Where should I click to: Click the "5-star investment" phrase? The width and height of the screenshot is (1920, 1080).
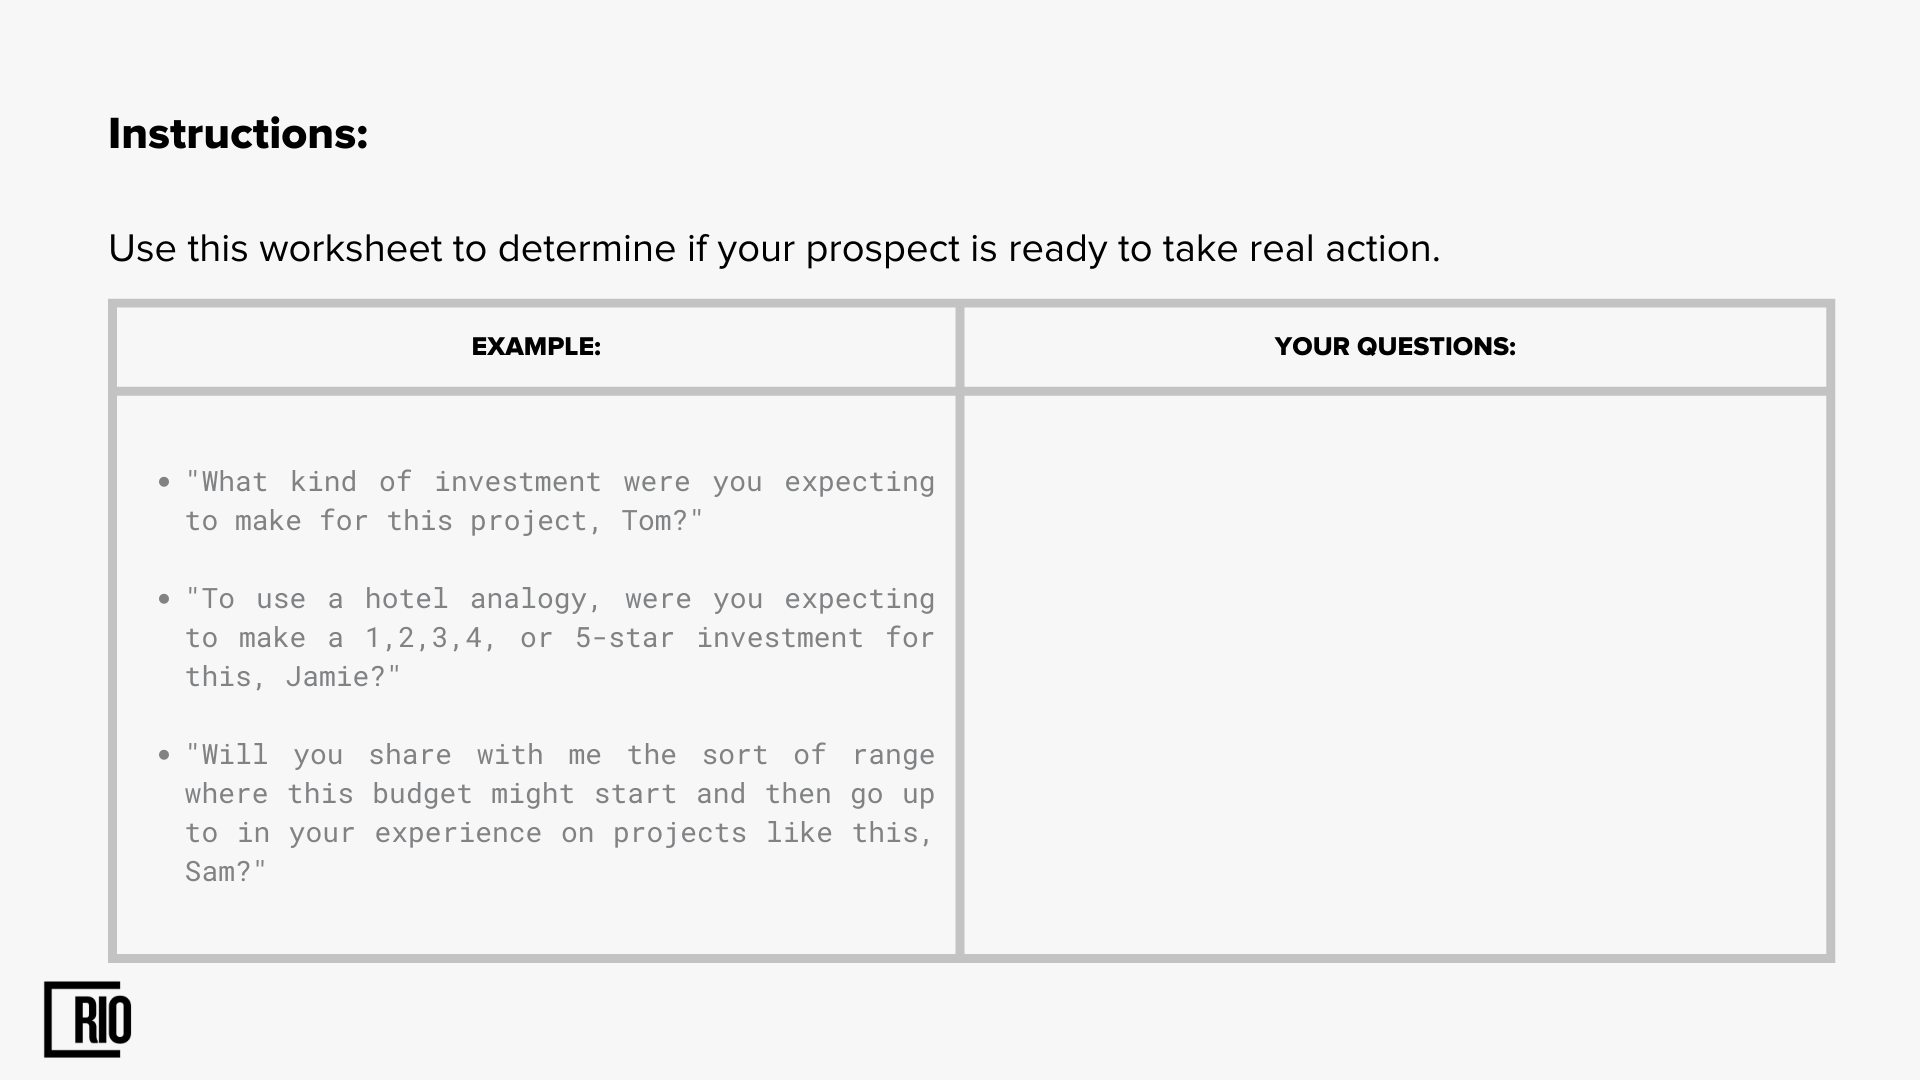(719, 638)
